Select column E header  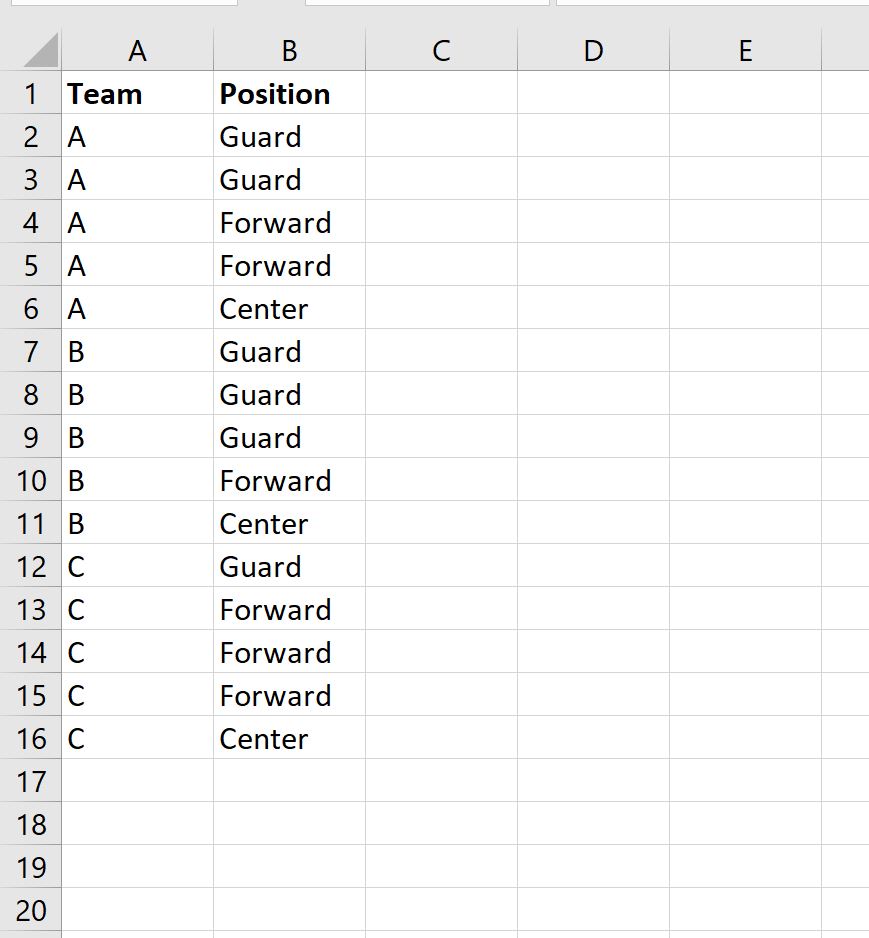(x=745, y=50)
